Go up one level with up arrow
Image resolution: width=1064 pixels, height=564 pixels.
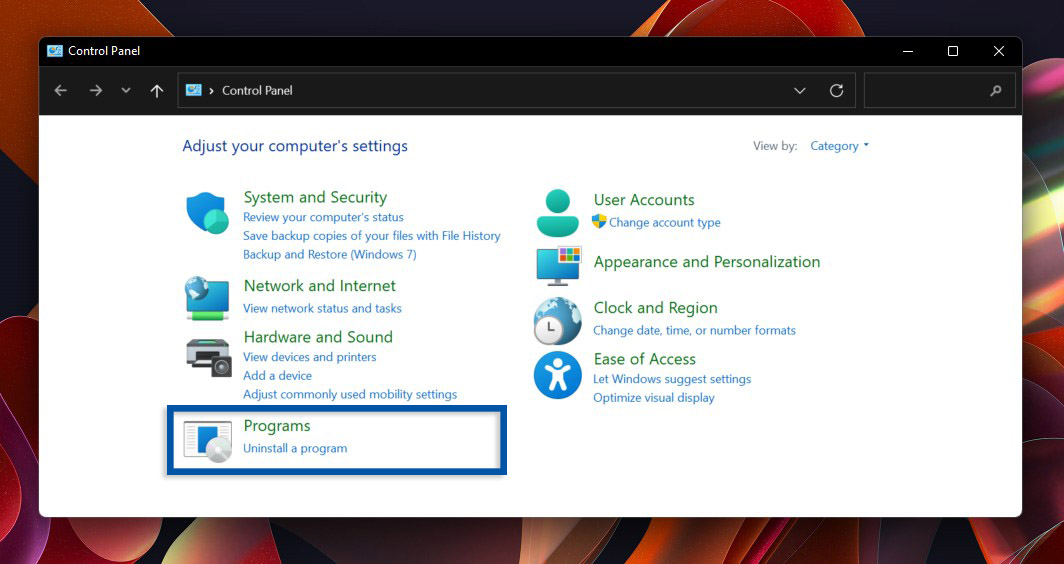click(x=157, y=90)
